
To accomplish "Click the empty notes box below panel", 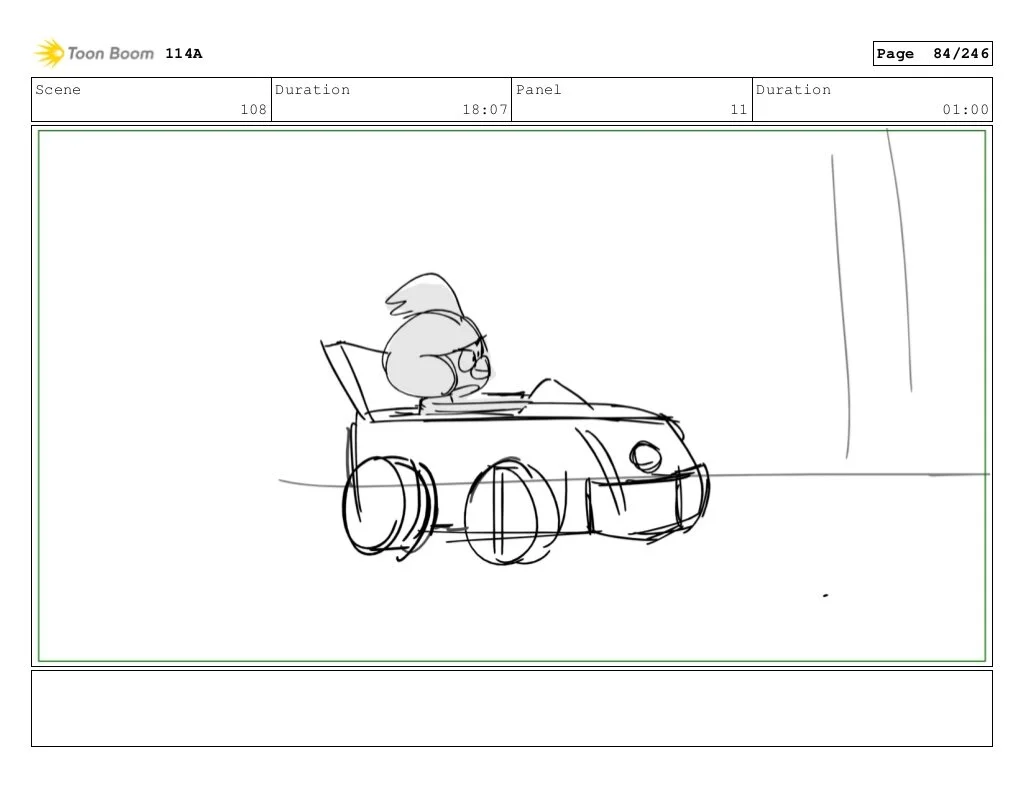I will tap(512, 708).
